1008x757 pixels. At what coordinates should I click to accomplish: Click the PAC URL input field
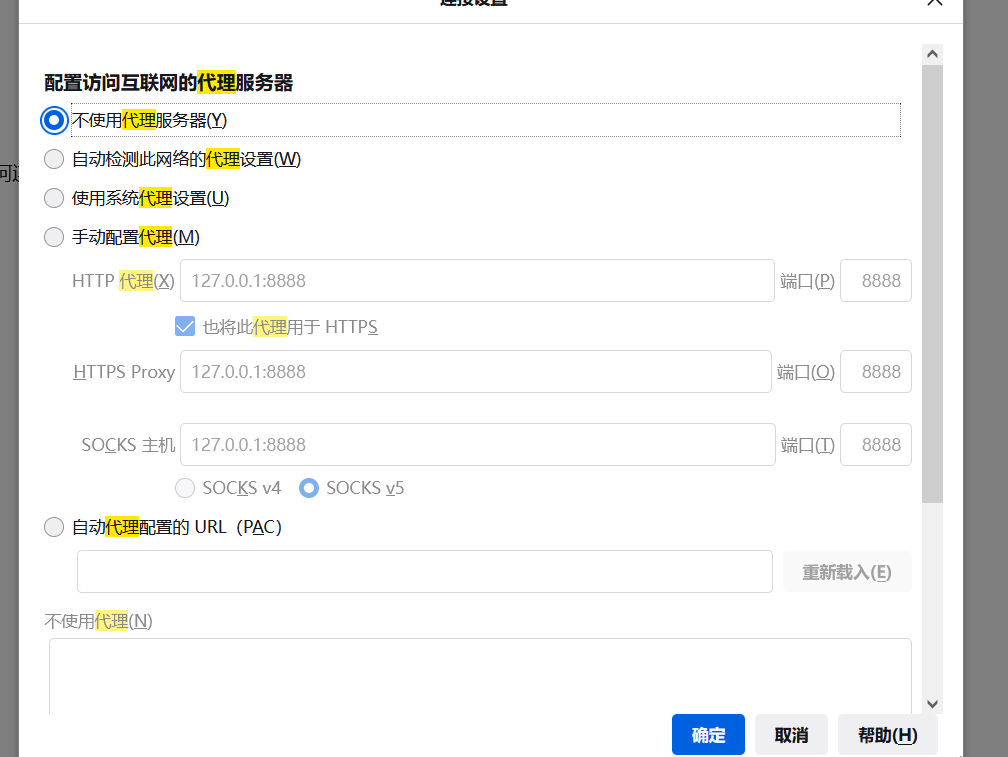click(424, 571)
